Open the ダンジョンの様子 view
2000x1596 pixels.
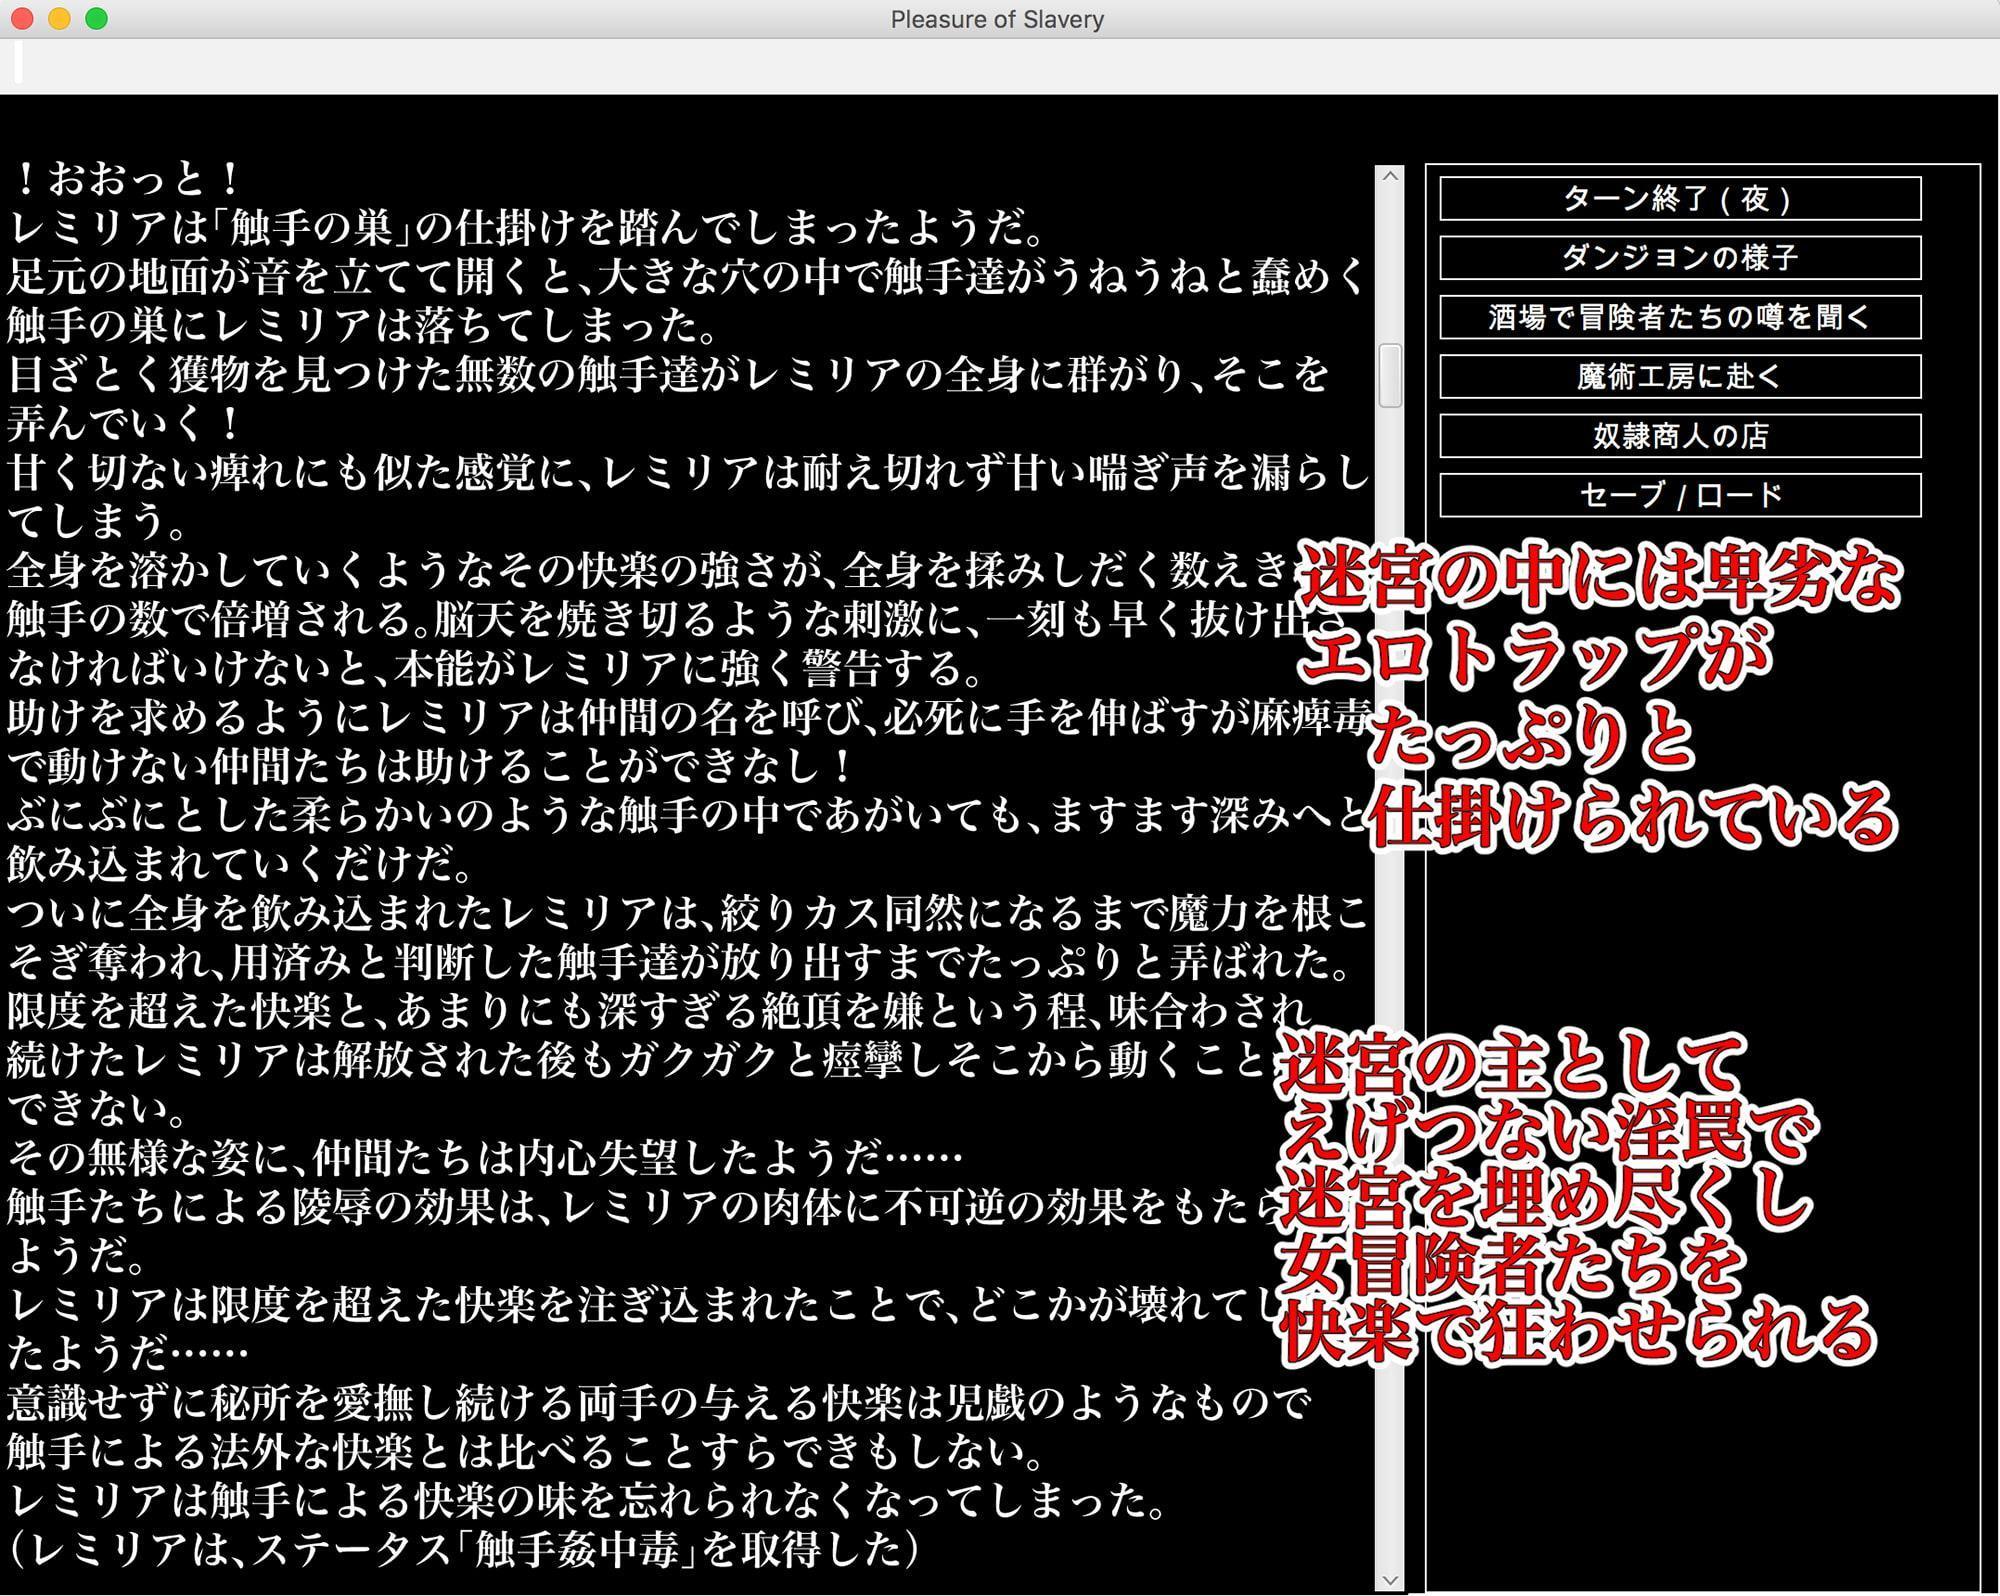1679,258
